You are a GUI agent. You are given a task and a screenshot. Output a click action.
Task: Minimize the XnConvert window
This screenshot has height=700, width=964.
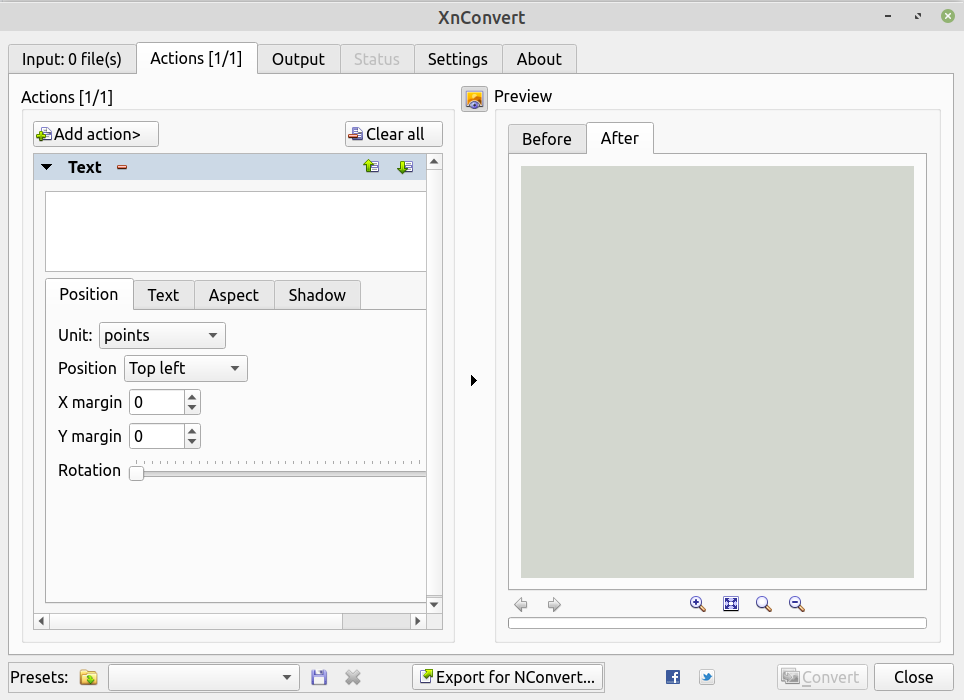pyautogui.click(x=888, y=17)
